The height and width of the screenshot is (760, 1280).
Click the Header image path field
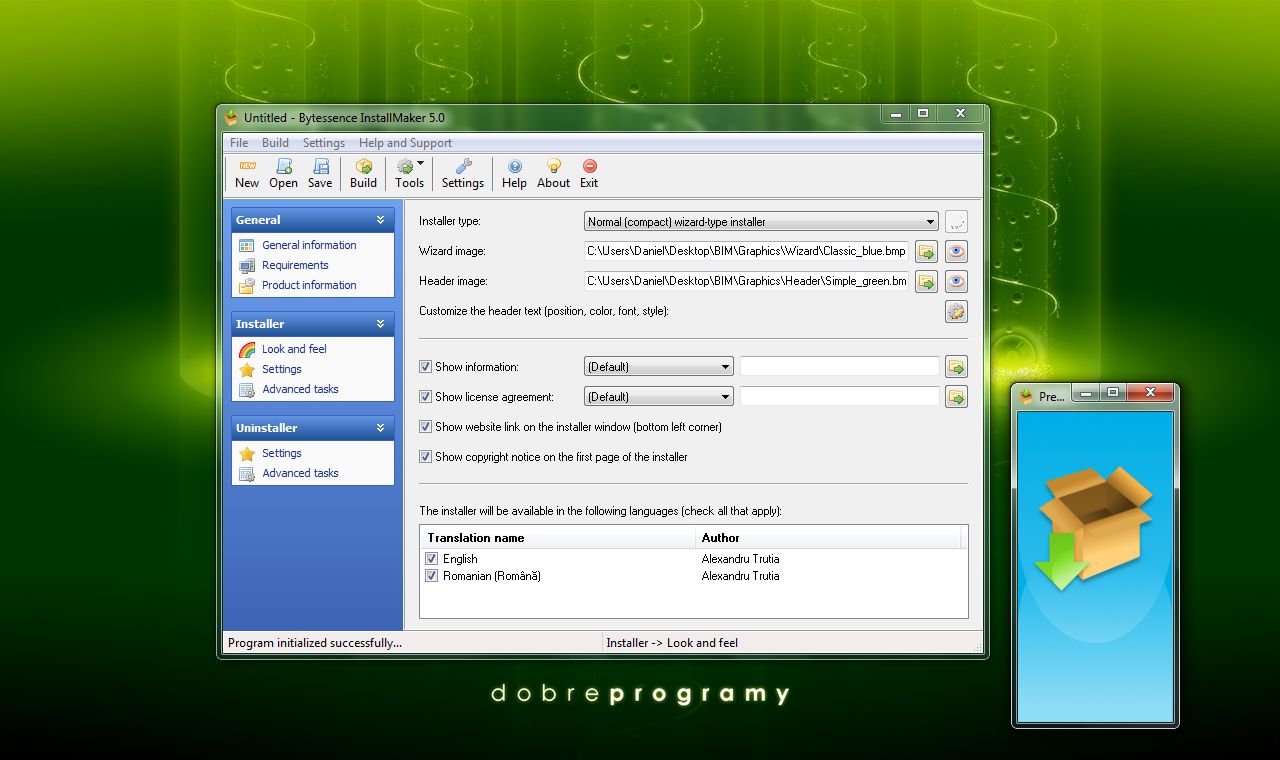coord(747,282)
